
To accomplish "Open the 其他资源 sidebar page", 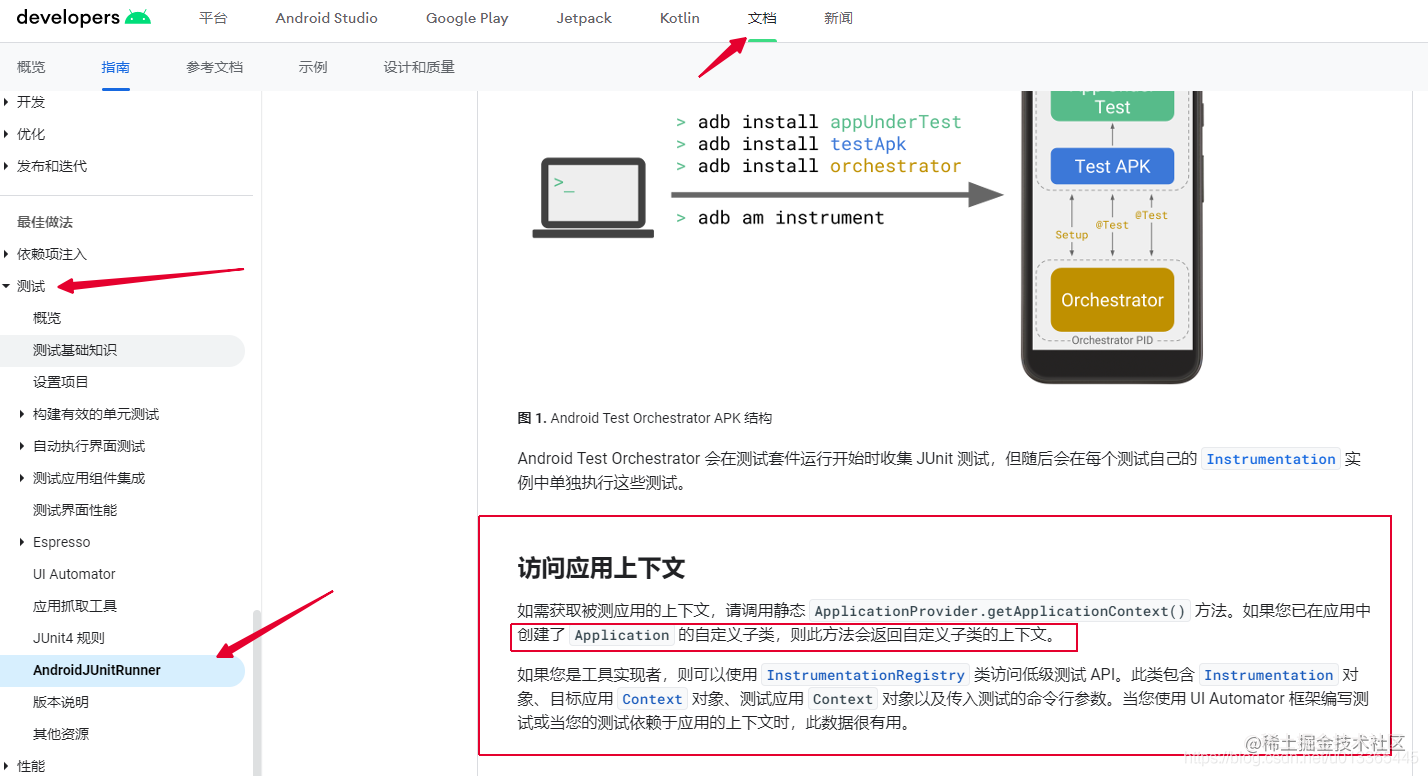I will tap(61, 734).
